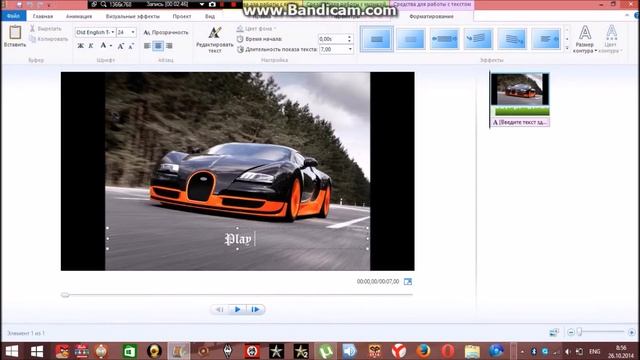Switch to the Главная tab
The image size is (640, 360).
tap(43, 16)
